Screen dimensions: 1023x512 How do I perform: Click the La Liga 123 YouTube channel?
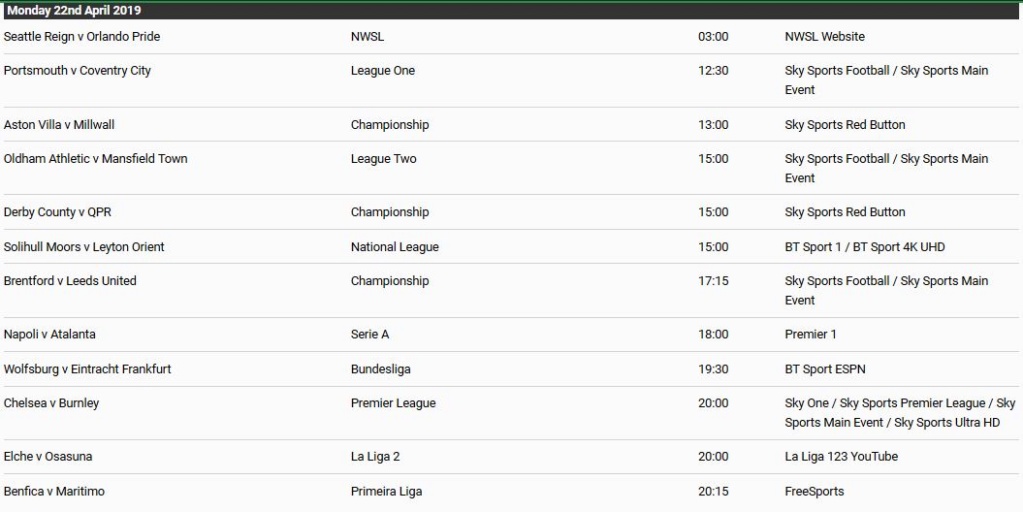[x=841, y=457]
